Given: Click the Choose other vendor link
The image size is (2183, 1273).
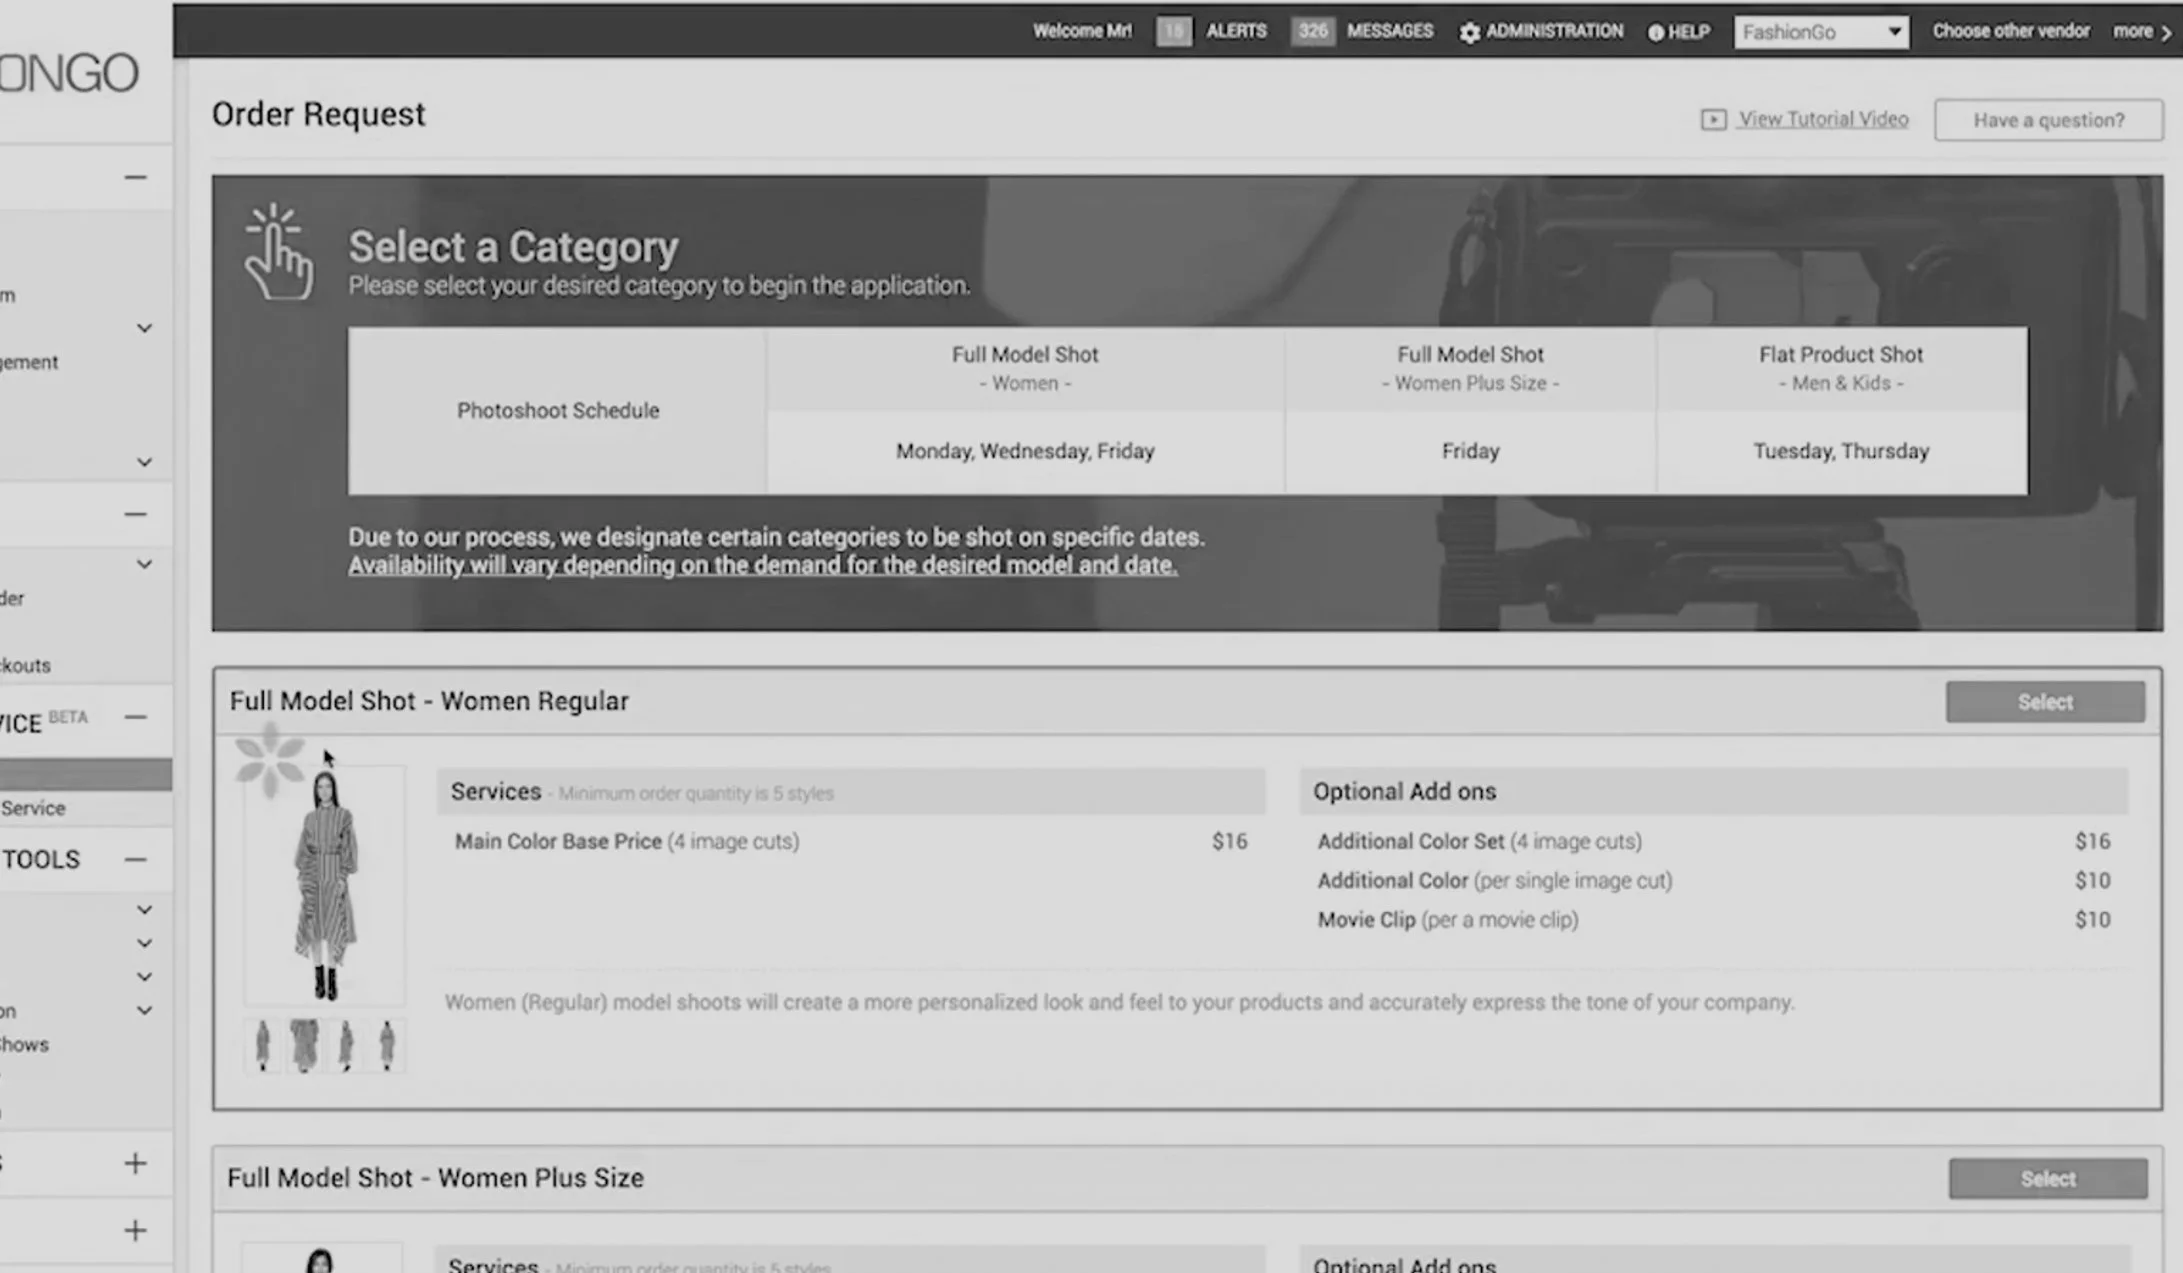Looking at the screenshot, I should pyautogui.click(x=2010, y=31).
